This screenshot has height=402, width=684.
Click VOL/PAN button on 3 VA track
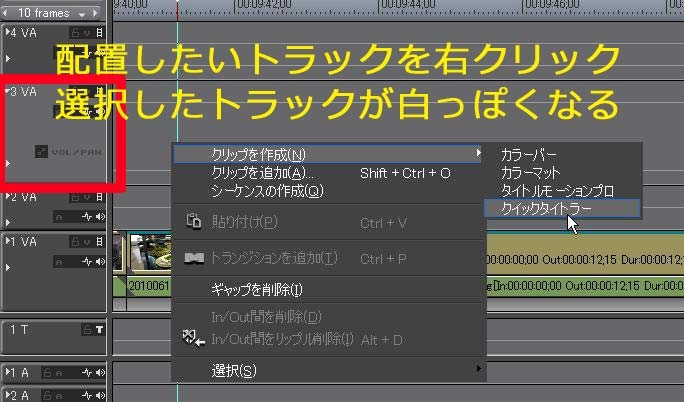[x=68, y=152]
